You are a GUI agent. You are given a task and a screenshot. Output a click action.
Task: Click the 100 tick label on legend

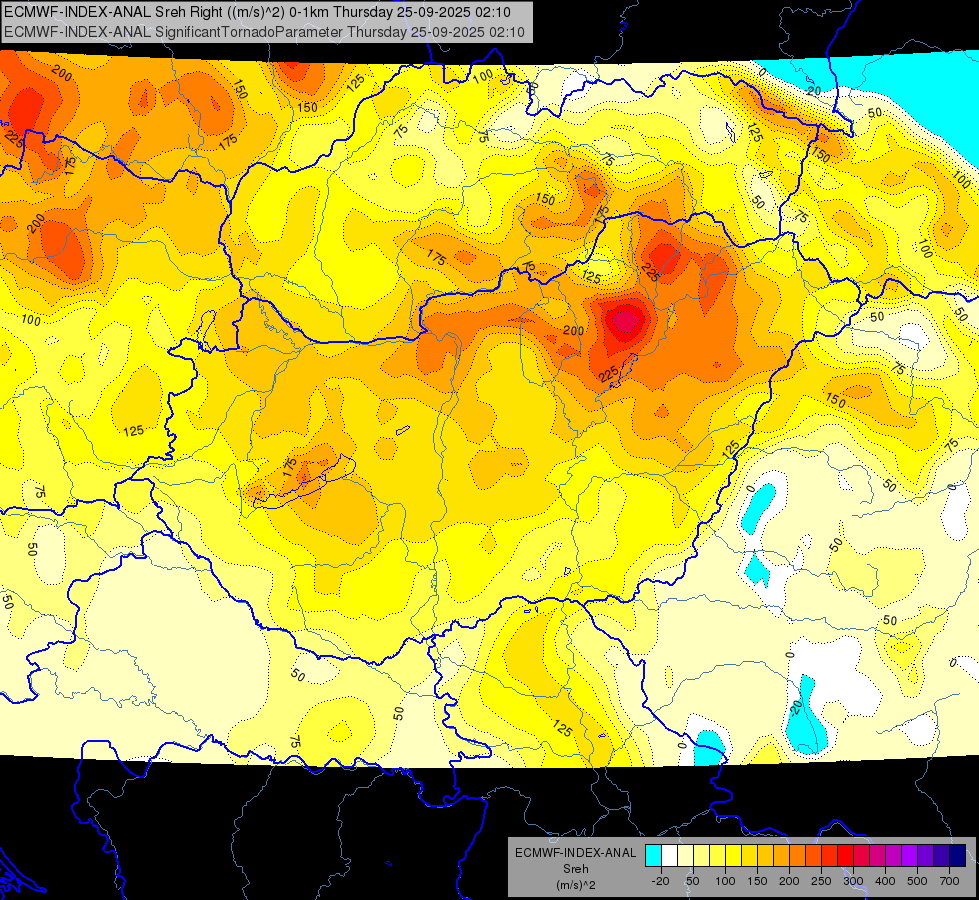click(x=725, y=881)
